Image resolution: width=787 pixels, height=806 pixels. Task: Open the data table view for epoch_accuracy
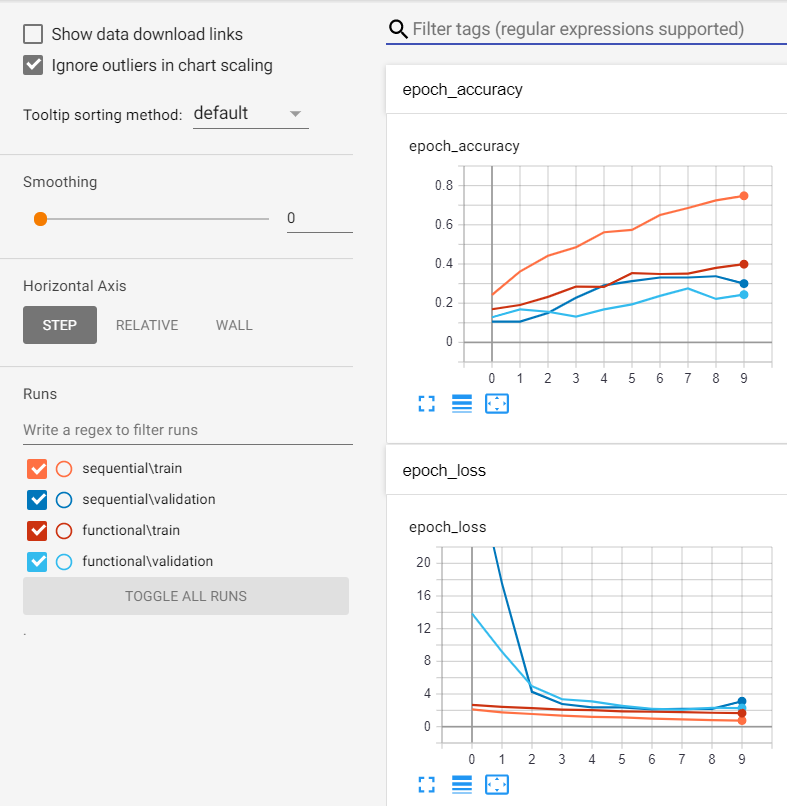click(461, 403)
